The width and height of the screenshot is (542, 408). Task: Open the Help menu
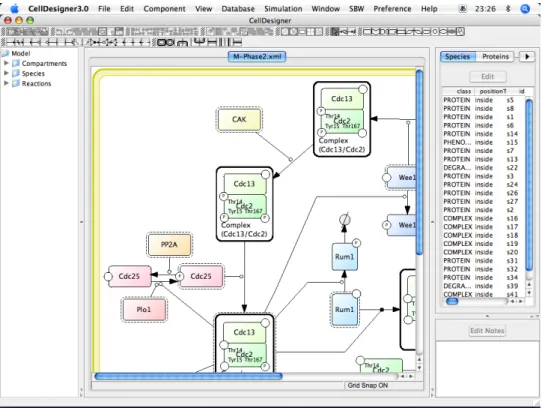tap(429, 9)
